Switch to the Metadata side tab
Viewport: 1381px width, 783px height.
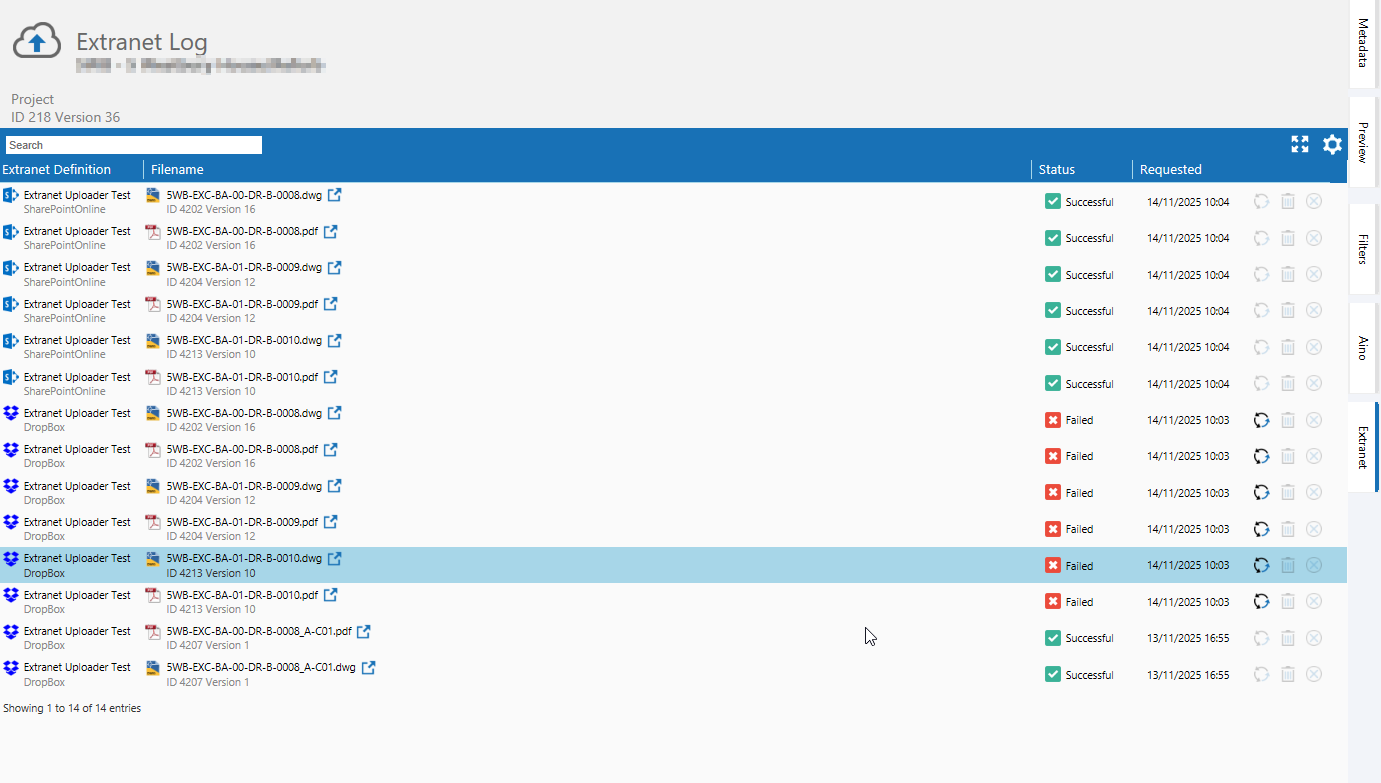pyautogui.click(x=1363, y=42)
